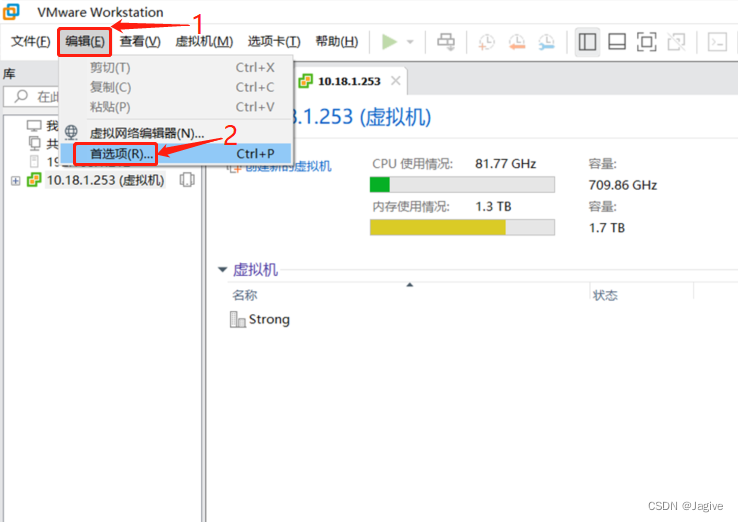Viewport: 738px width, 522px height.
Task: Click the shared VMs icon in library
Action: tap(34, 144)
